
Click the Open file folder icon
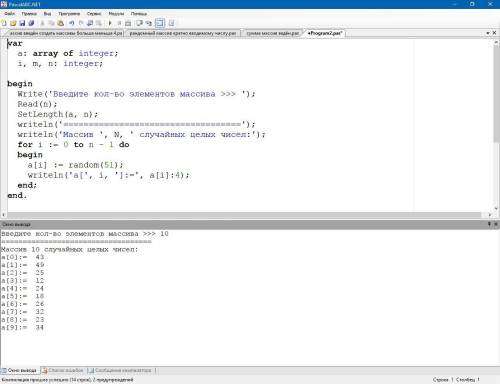point(13,23)
